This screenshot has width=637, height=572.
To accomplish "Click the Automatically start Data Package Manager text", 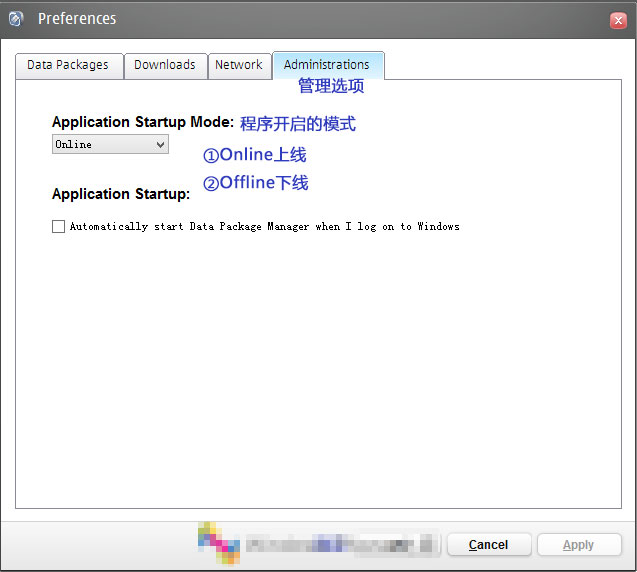I will click(x=264, y=226).
